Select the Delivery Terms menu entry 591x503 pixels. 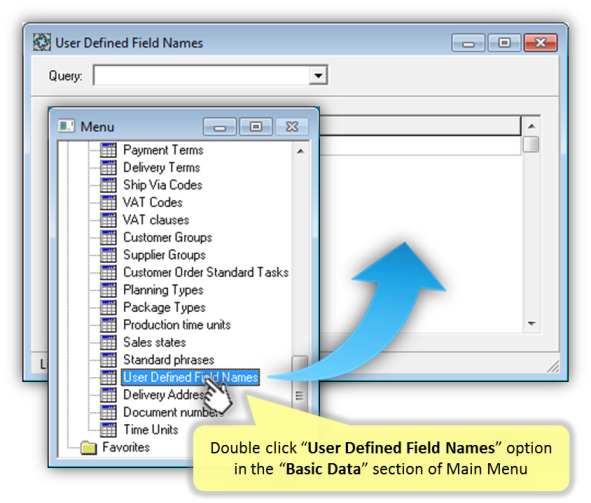click(x=161, y=167)
